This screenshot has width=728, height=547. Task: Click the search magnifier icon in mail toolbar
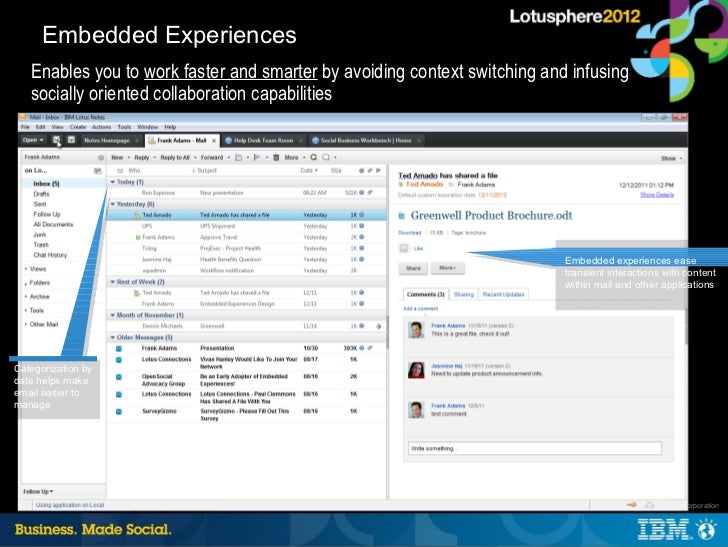click(x=326, y=157)
